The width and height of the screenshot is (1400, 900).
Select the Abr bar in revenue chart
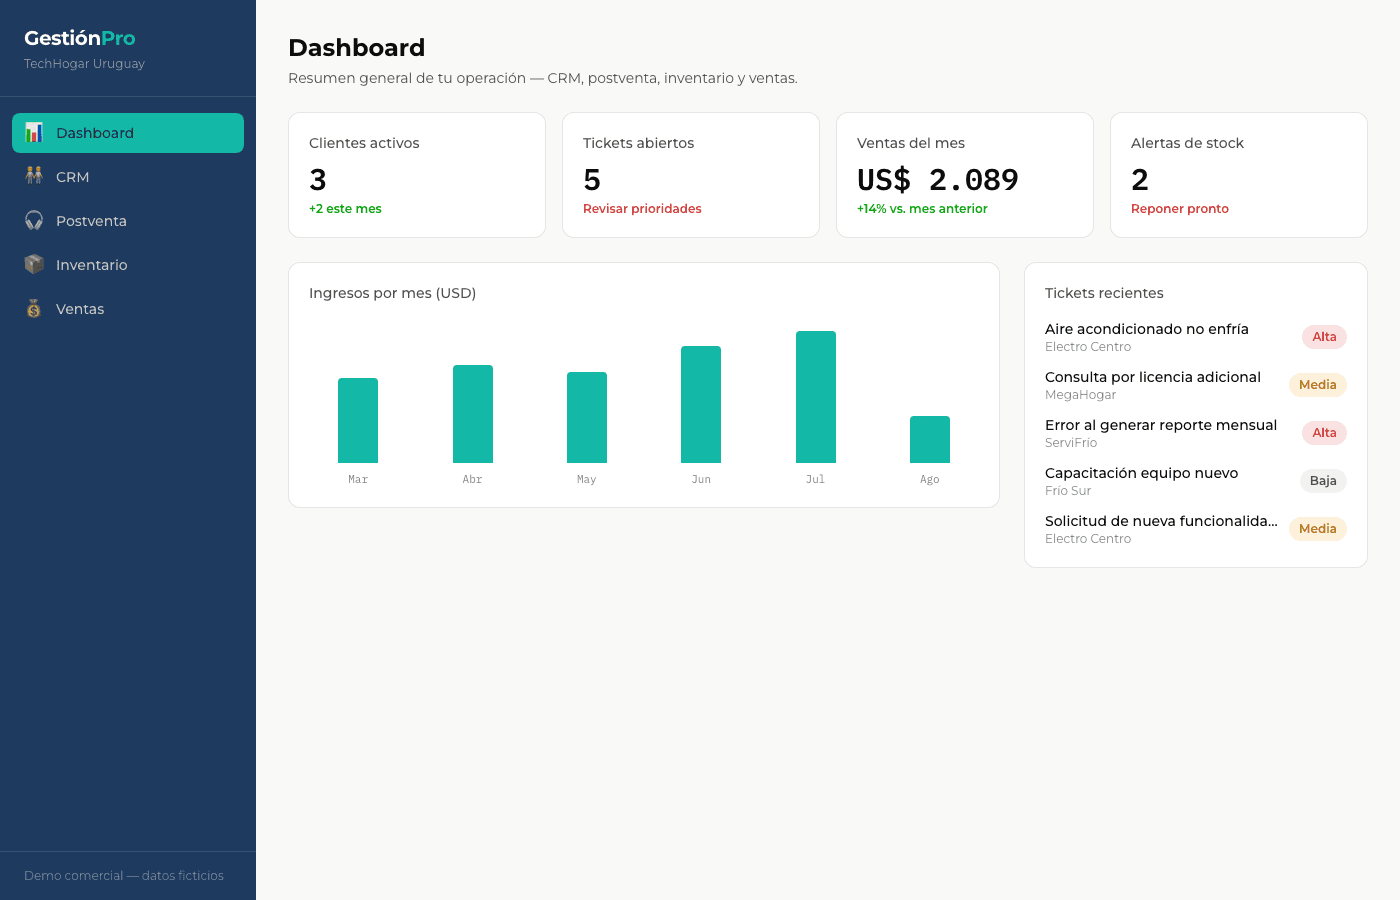[x=473, y=414]
